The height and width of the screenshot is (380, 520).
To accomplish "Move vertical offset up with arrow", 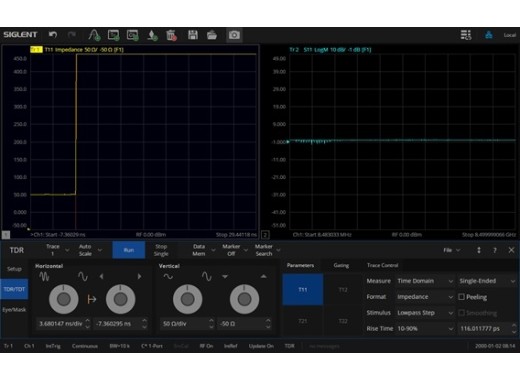I will [263, 276].
